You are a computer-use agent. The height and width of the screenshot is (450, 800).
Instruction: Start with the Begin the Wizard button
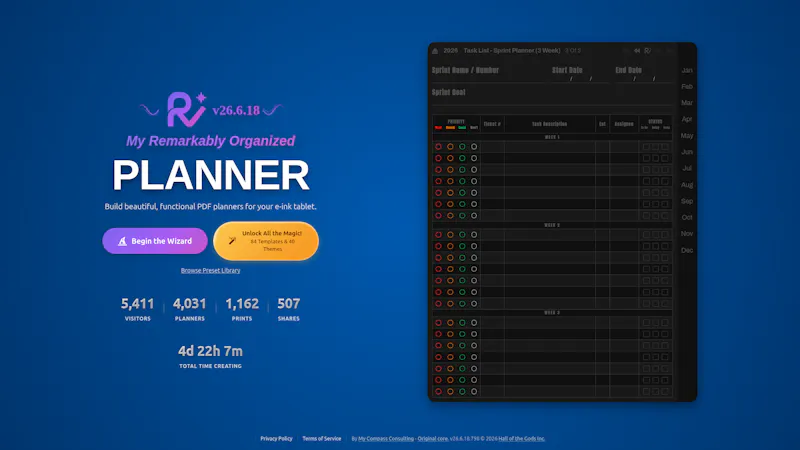pos(155,241)
